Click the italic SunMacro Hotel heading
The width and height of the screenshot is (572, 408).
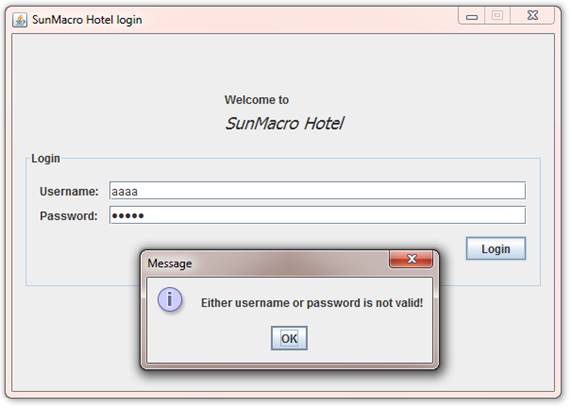[285, 124]
